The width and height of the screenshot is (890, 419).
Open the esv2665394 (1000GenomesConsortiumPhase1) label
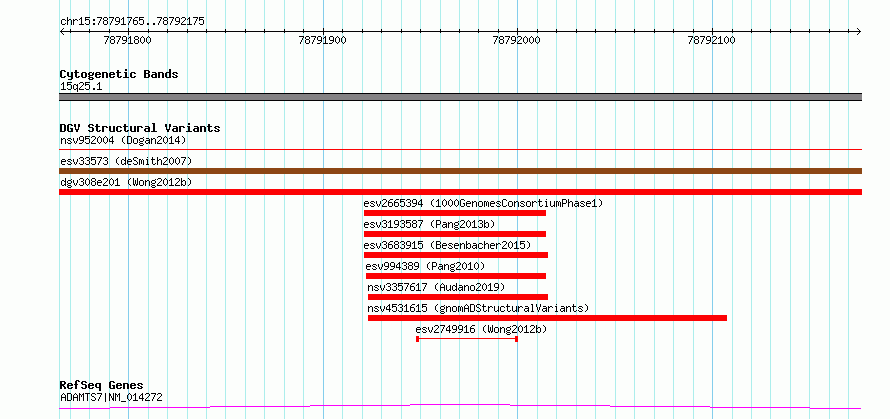[x=483, y=203]
